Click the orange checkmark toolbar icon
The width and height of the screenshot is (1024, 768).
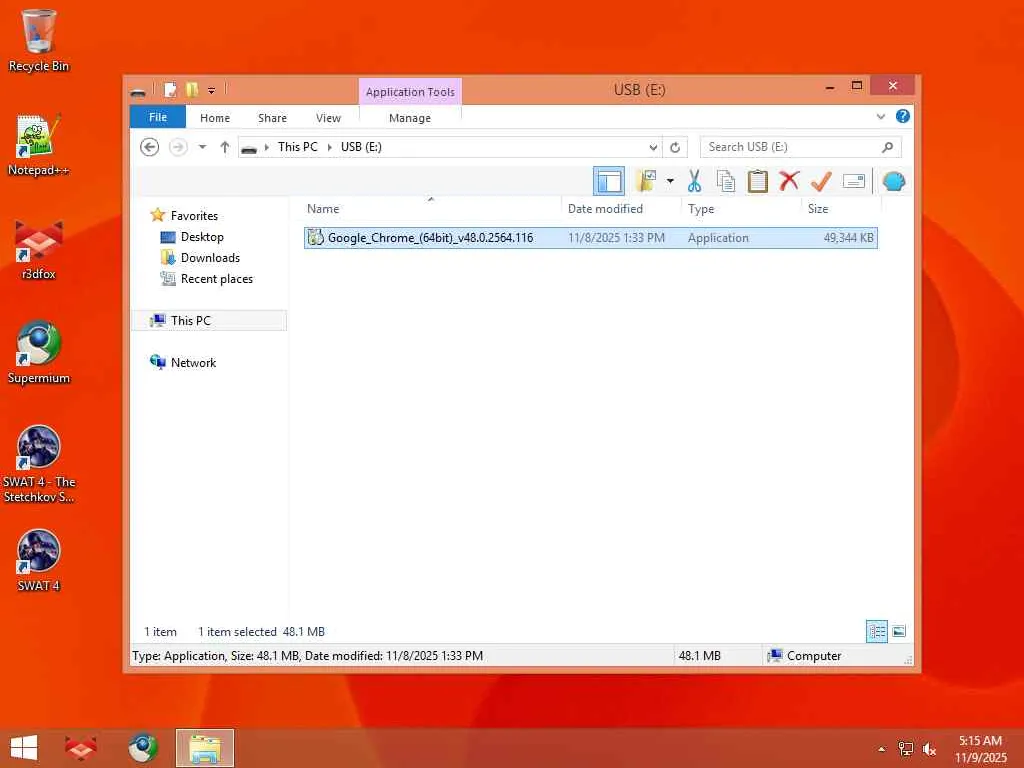click(x=821, y=181)
